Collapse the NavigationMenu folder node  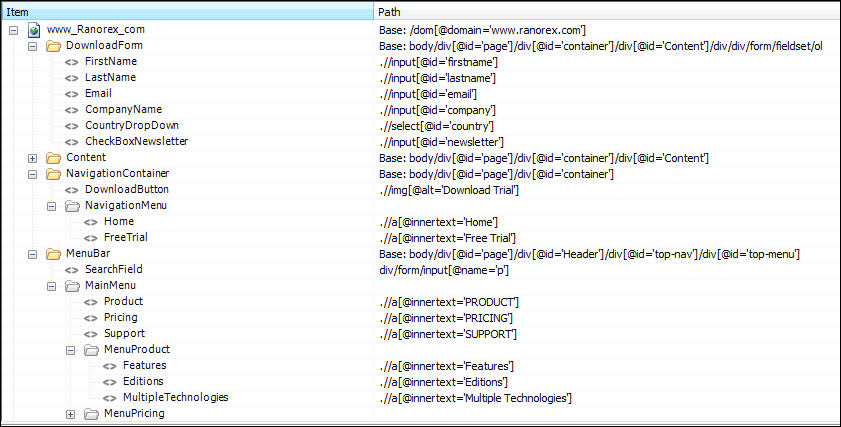pos(51,207)
